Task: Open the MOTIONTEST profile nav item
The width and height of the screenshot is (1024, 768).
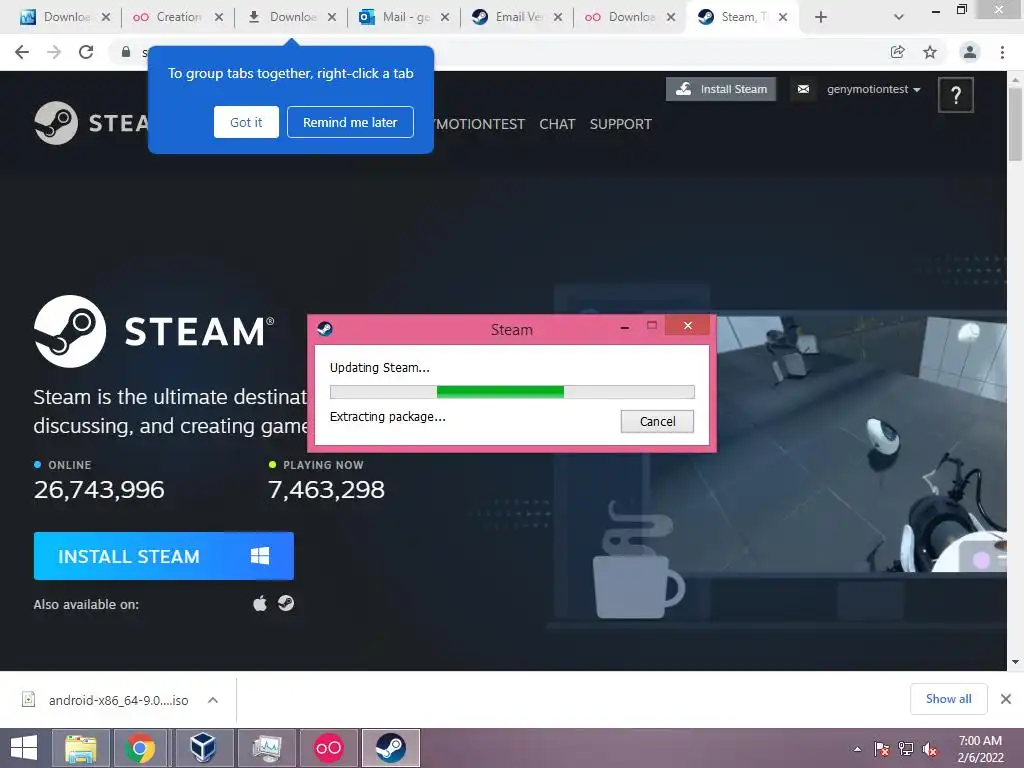Action: pos(479,124)
